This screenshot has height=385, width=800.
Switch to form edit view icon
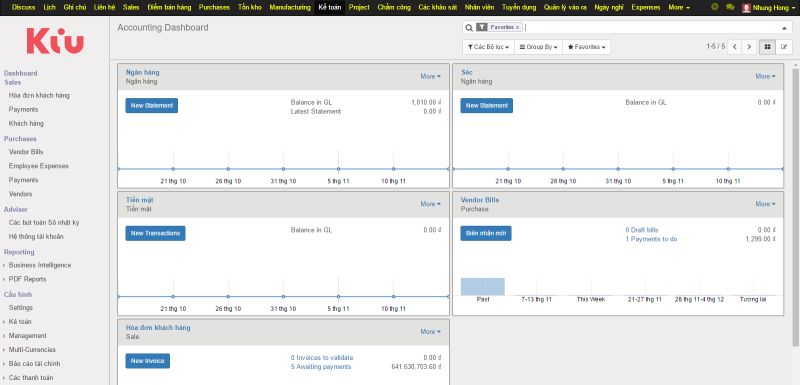pyautogui.click(x=784, y=47)
